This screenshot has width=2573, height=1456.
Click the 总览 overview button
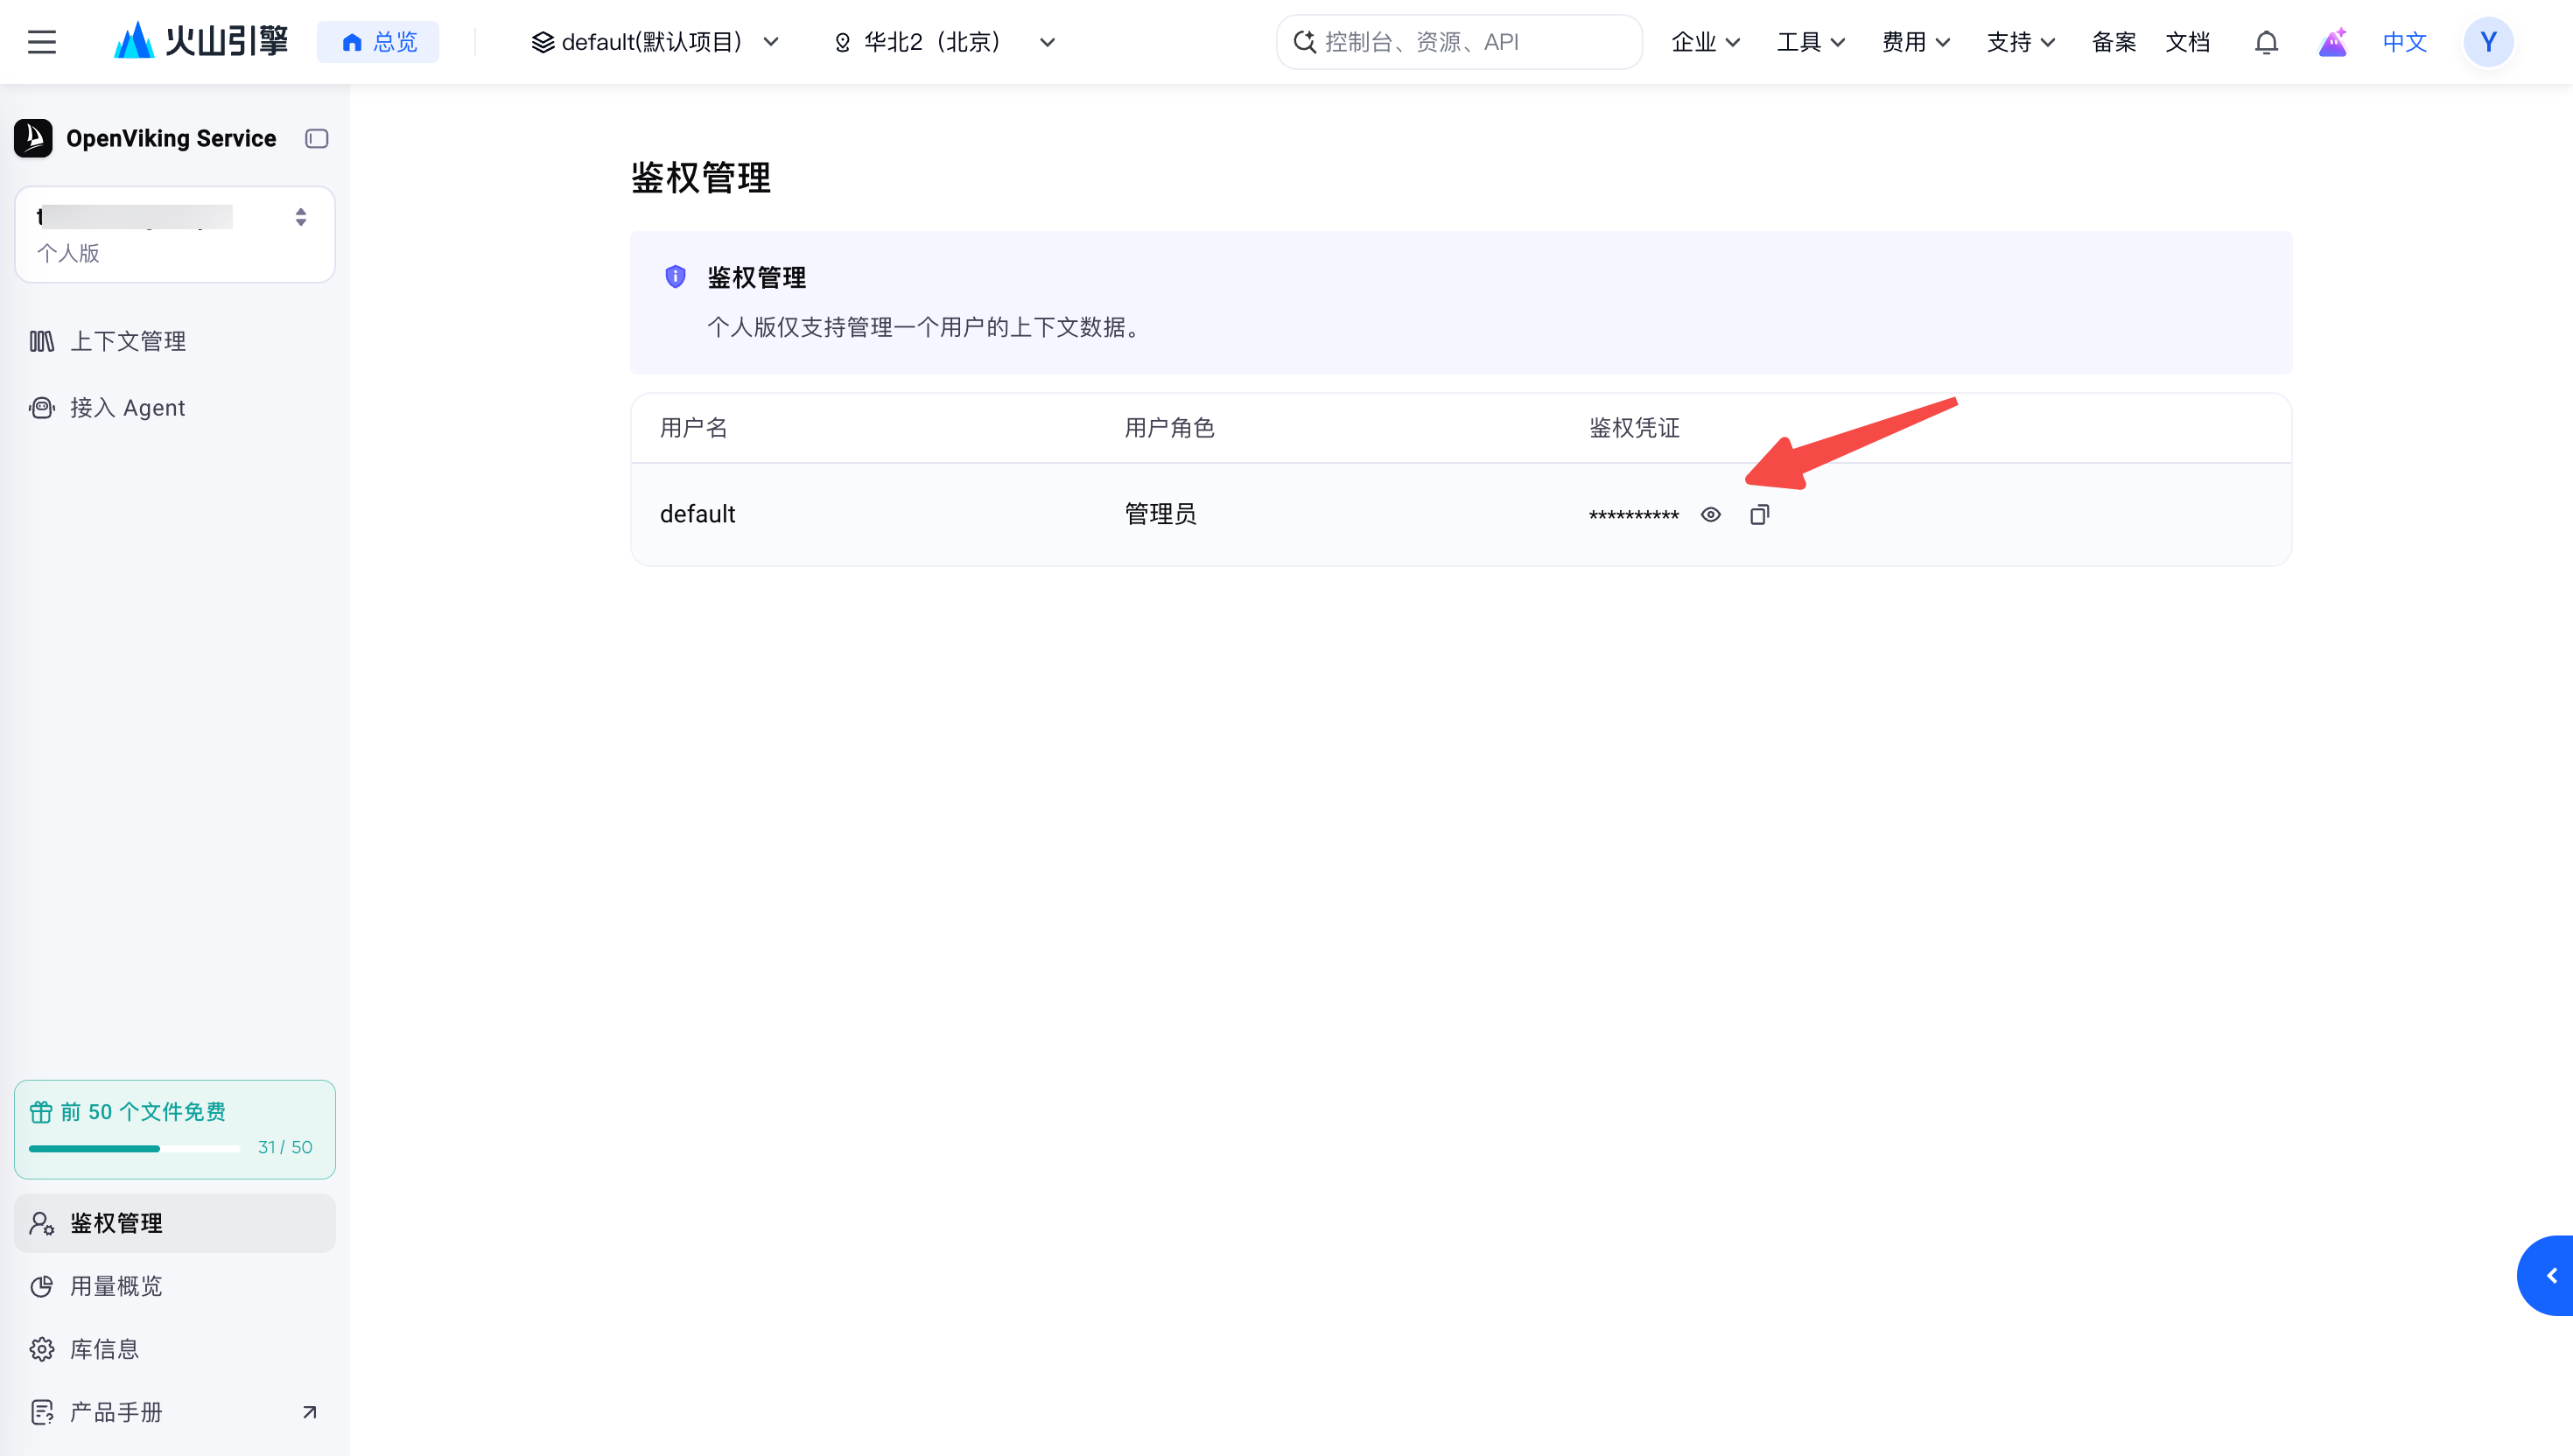click(378, 42)
